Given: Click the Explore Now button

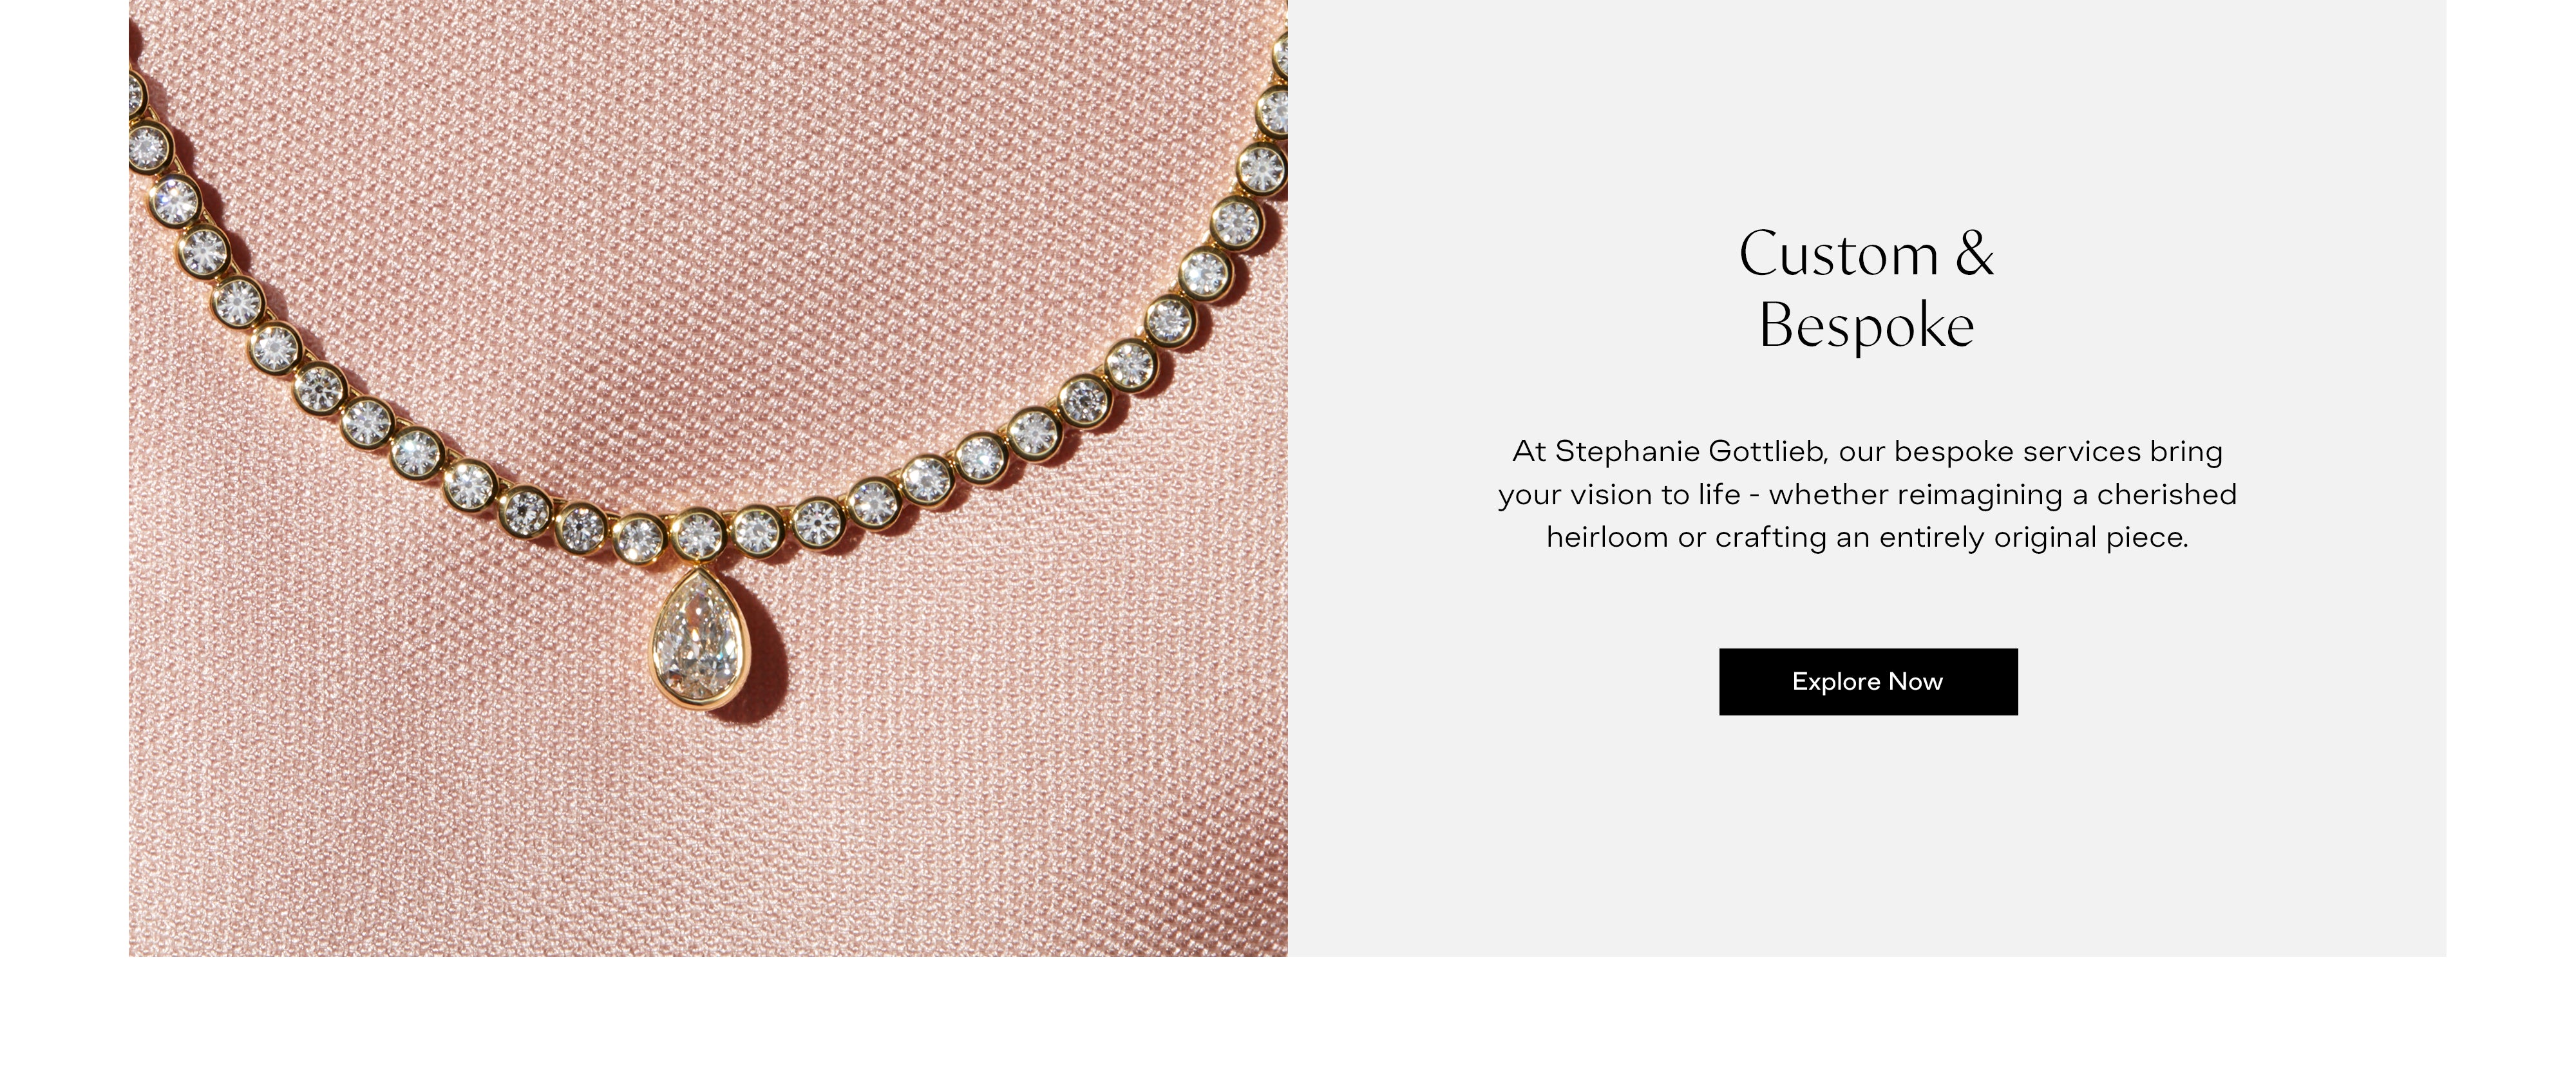Looking at the screenshot, I should [x=1867, y=681].
